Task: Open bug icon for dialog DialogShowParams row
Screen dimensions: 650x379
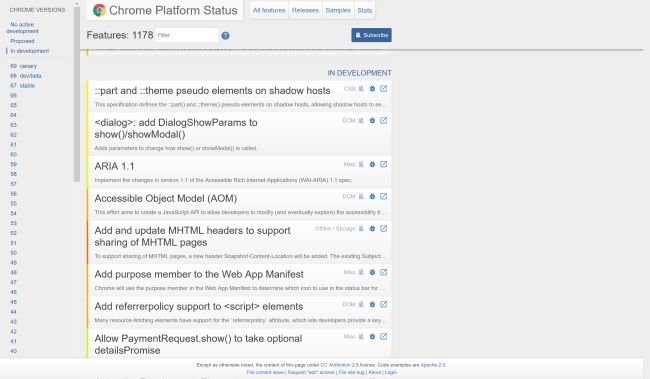Action: point(372,121)
